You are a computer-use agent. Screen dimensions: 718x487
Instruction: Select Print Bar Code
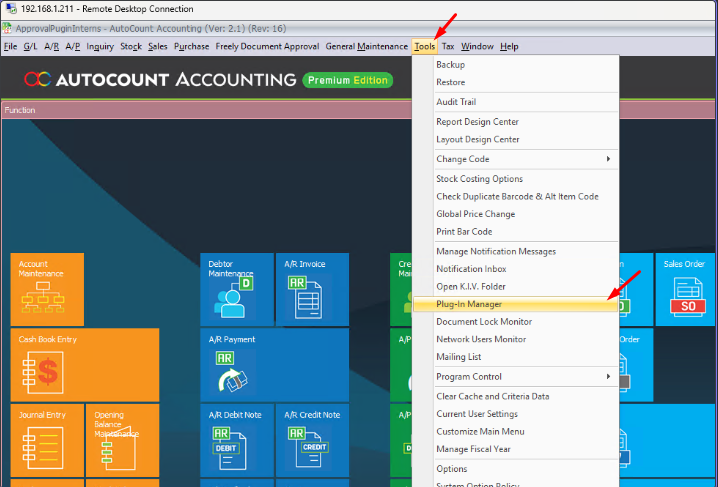tap(516, 232)
